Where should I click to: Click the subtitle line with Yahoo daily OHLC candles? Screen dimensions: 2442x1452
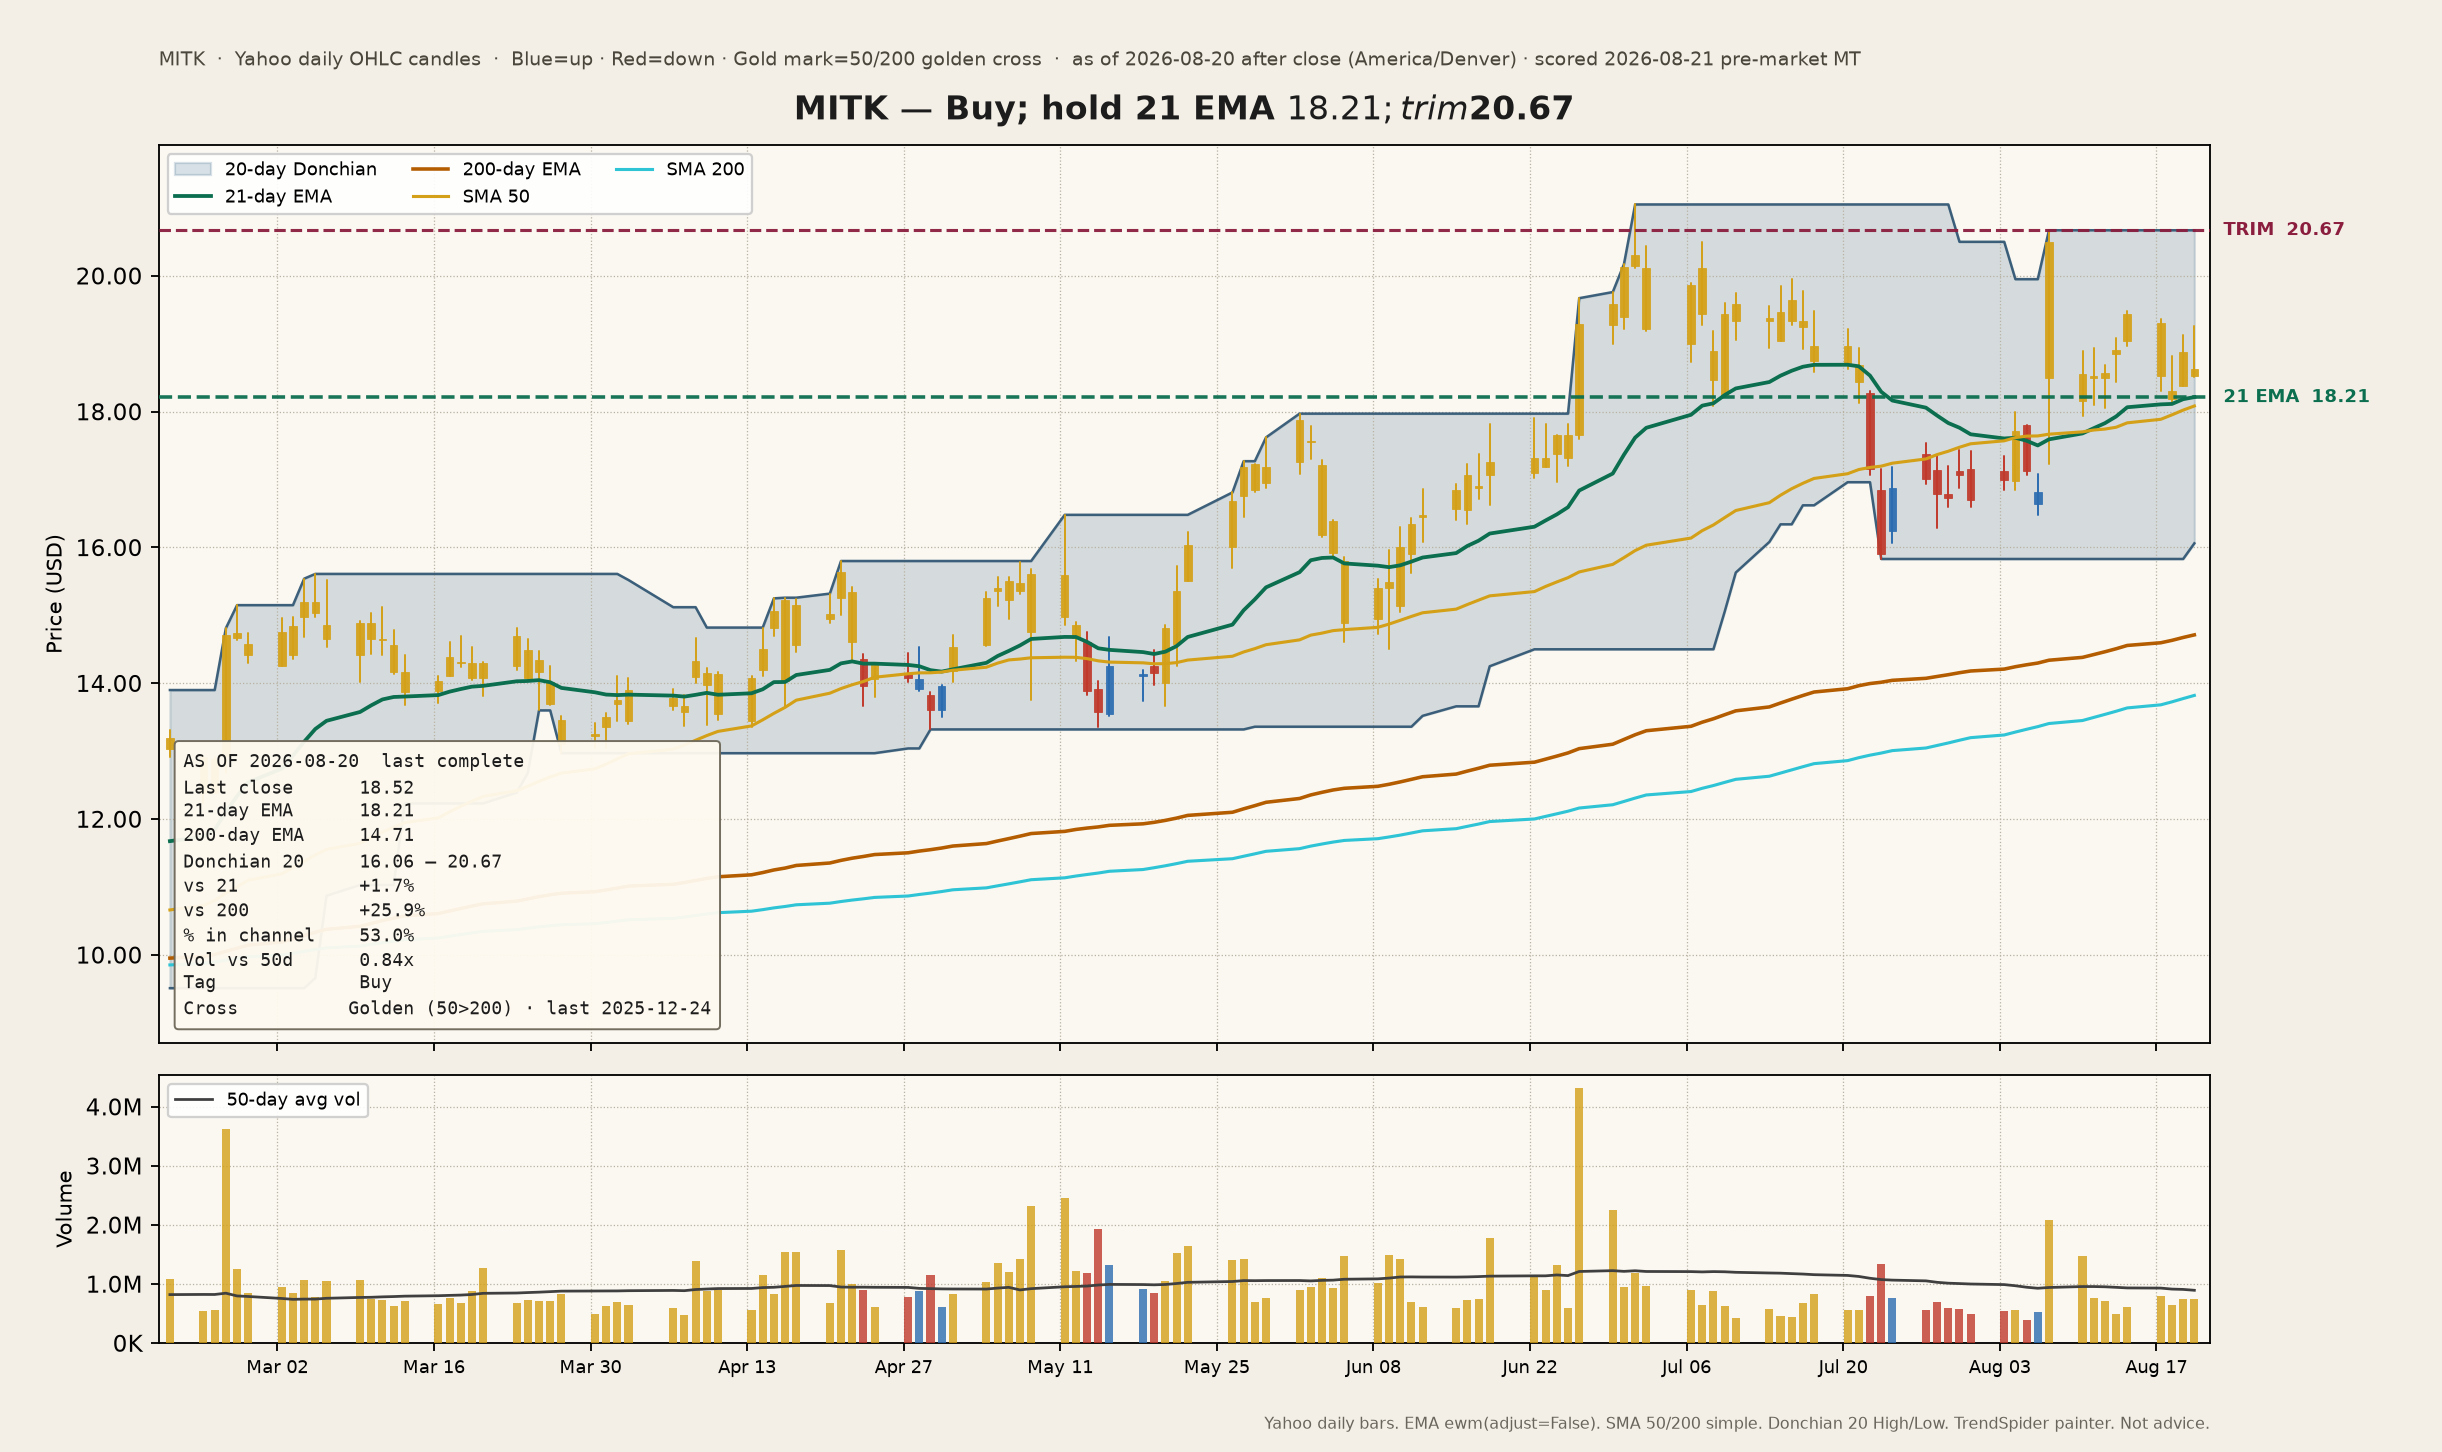point(1009,59)
